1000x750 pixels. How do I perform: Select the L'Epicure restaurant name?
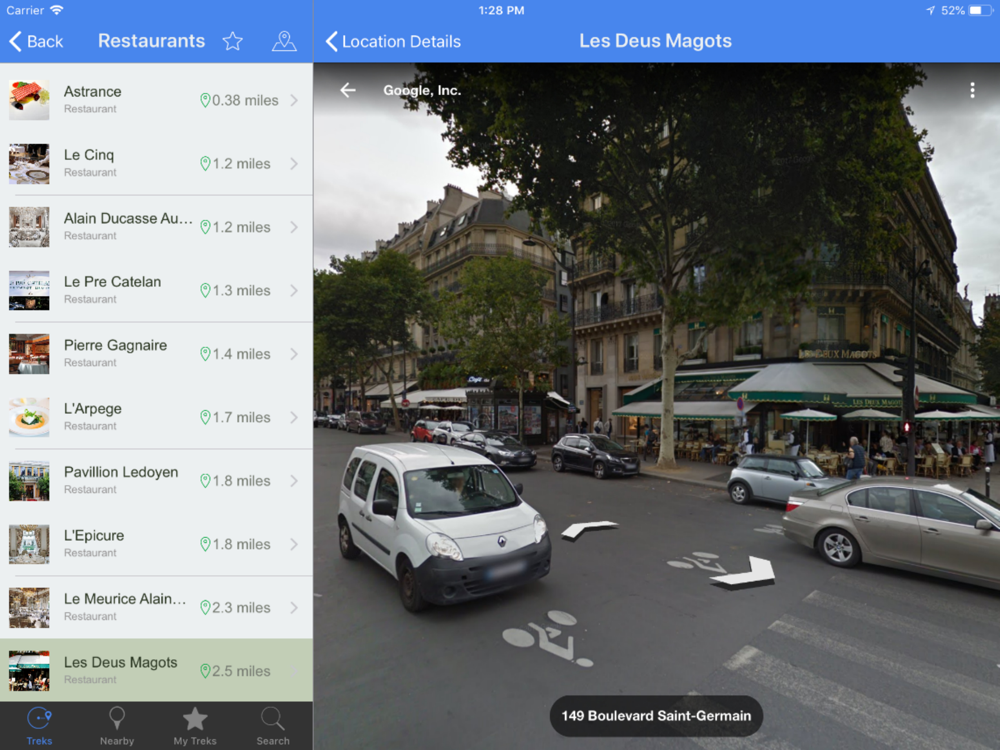pyautogui.click(x=94, y=536)
